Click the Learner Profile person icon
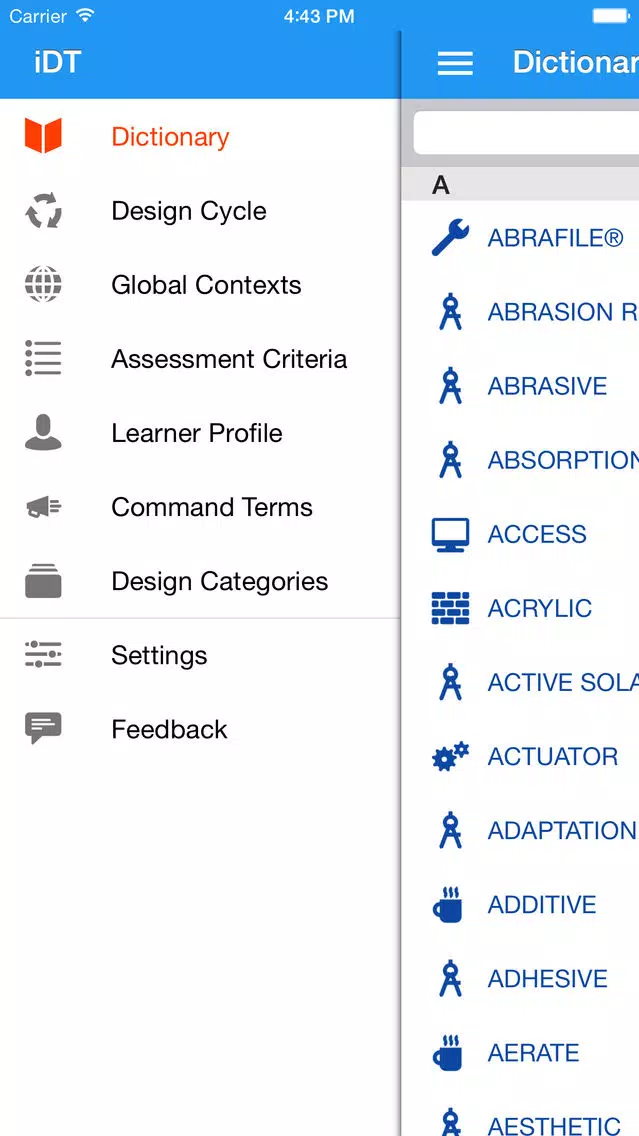The width and height of the screenshot is (639, 1136). [x=43, y=433]
